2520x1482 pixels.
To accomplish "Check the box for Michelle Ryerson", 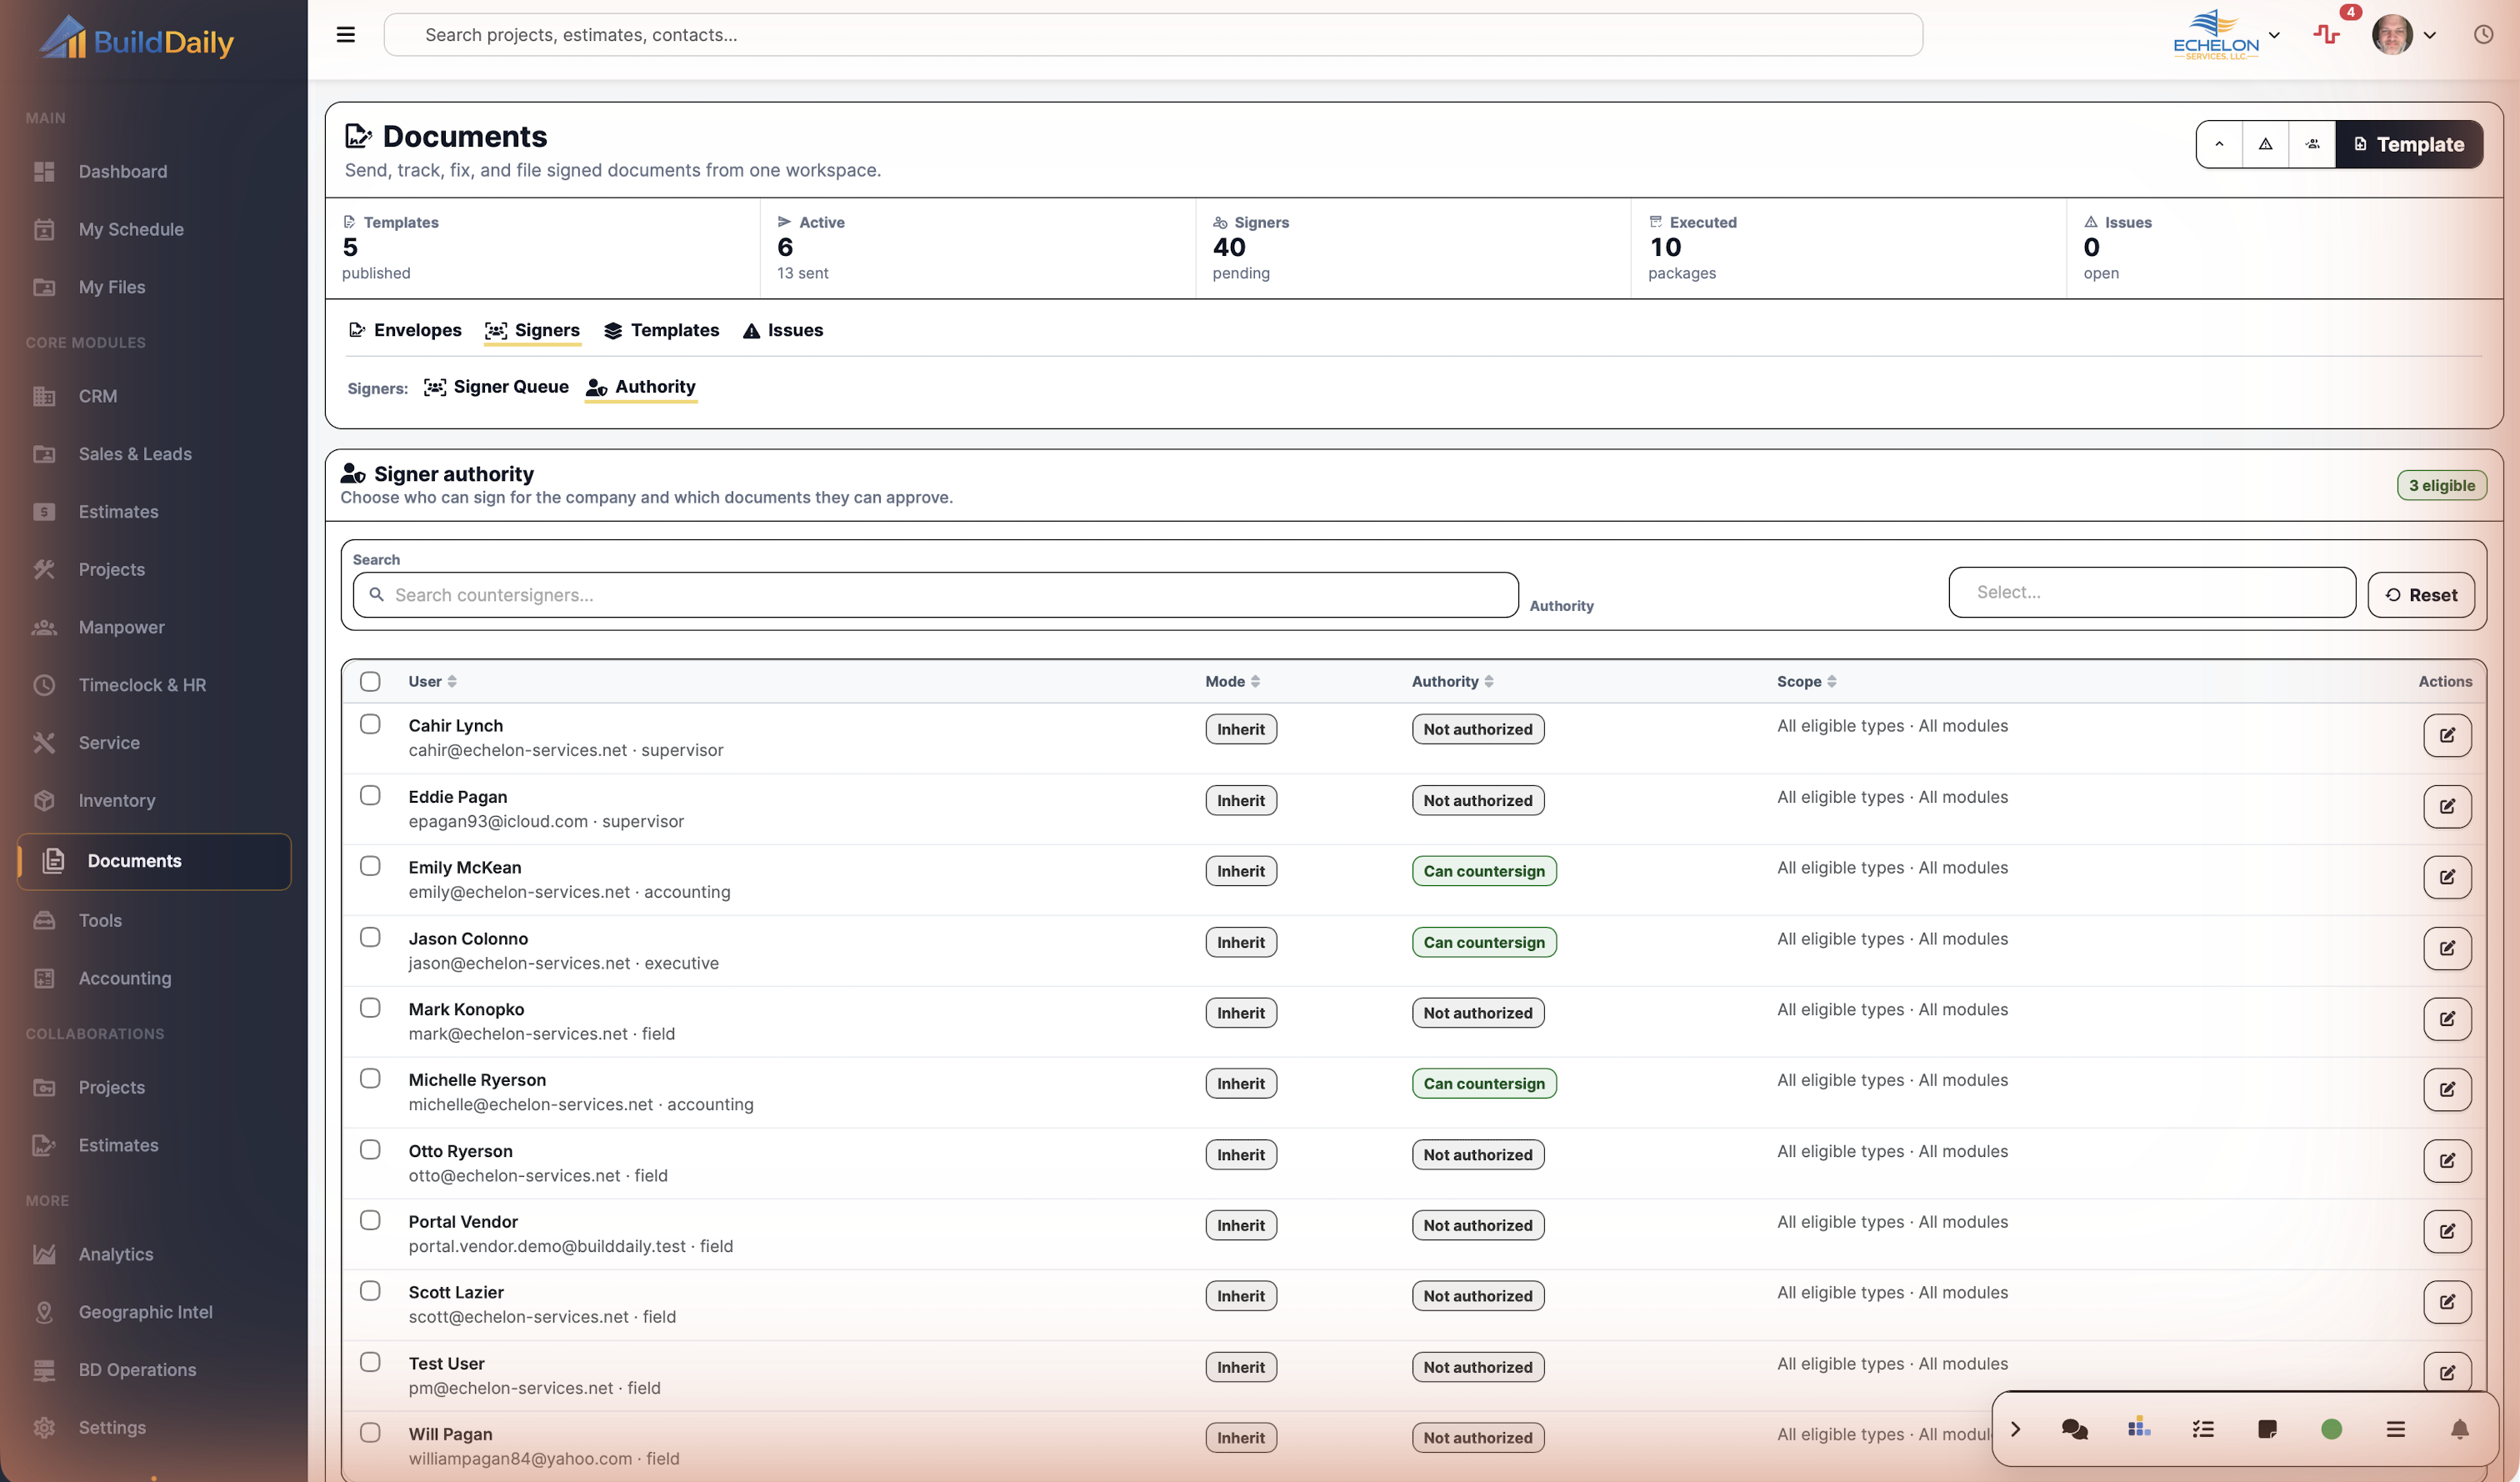I will 370,1079.
